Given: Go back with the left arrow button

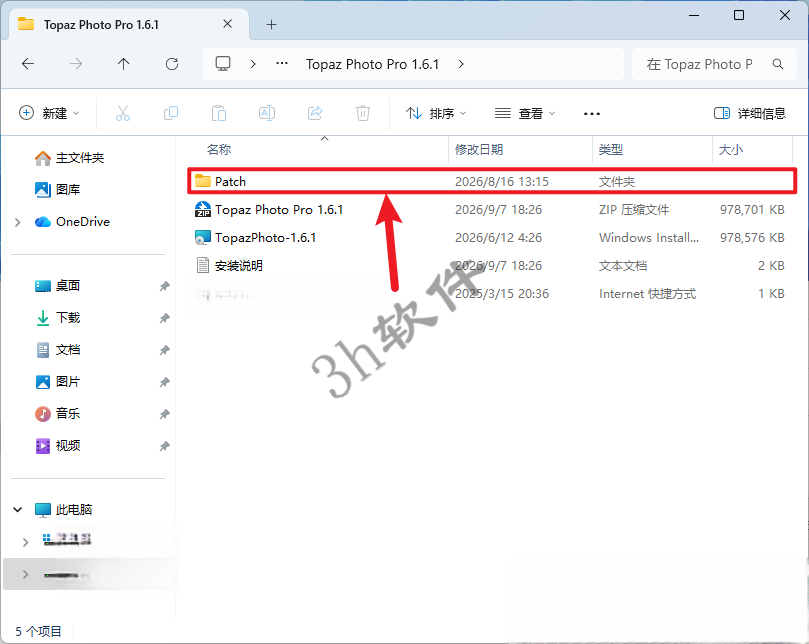Looking at the screenshot, I should click(x=28, y=64).
